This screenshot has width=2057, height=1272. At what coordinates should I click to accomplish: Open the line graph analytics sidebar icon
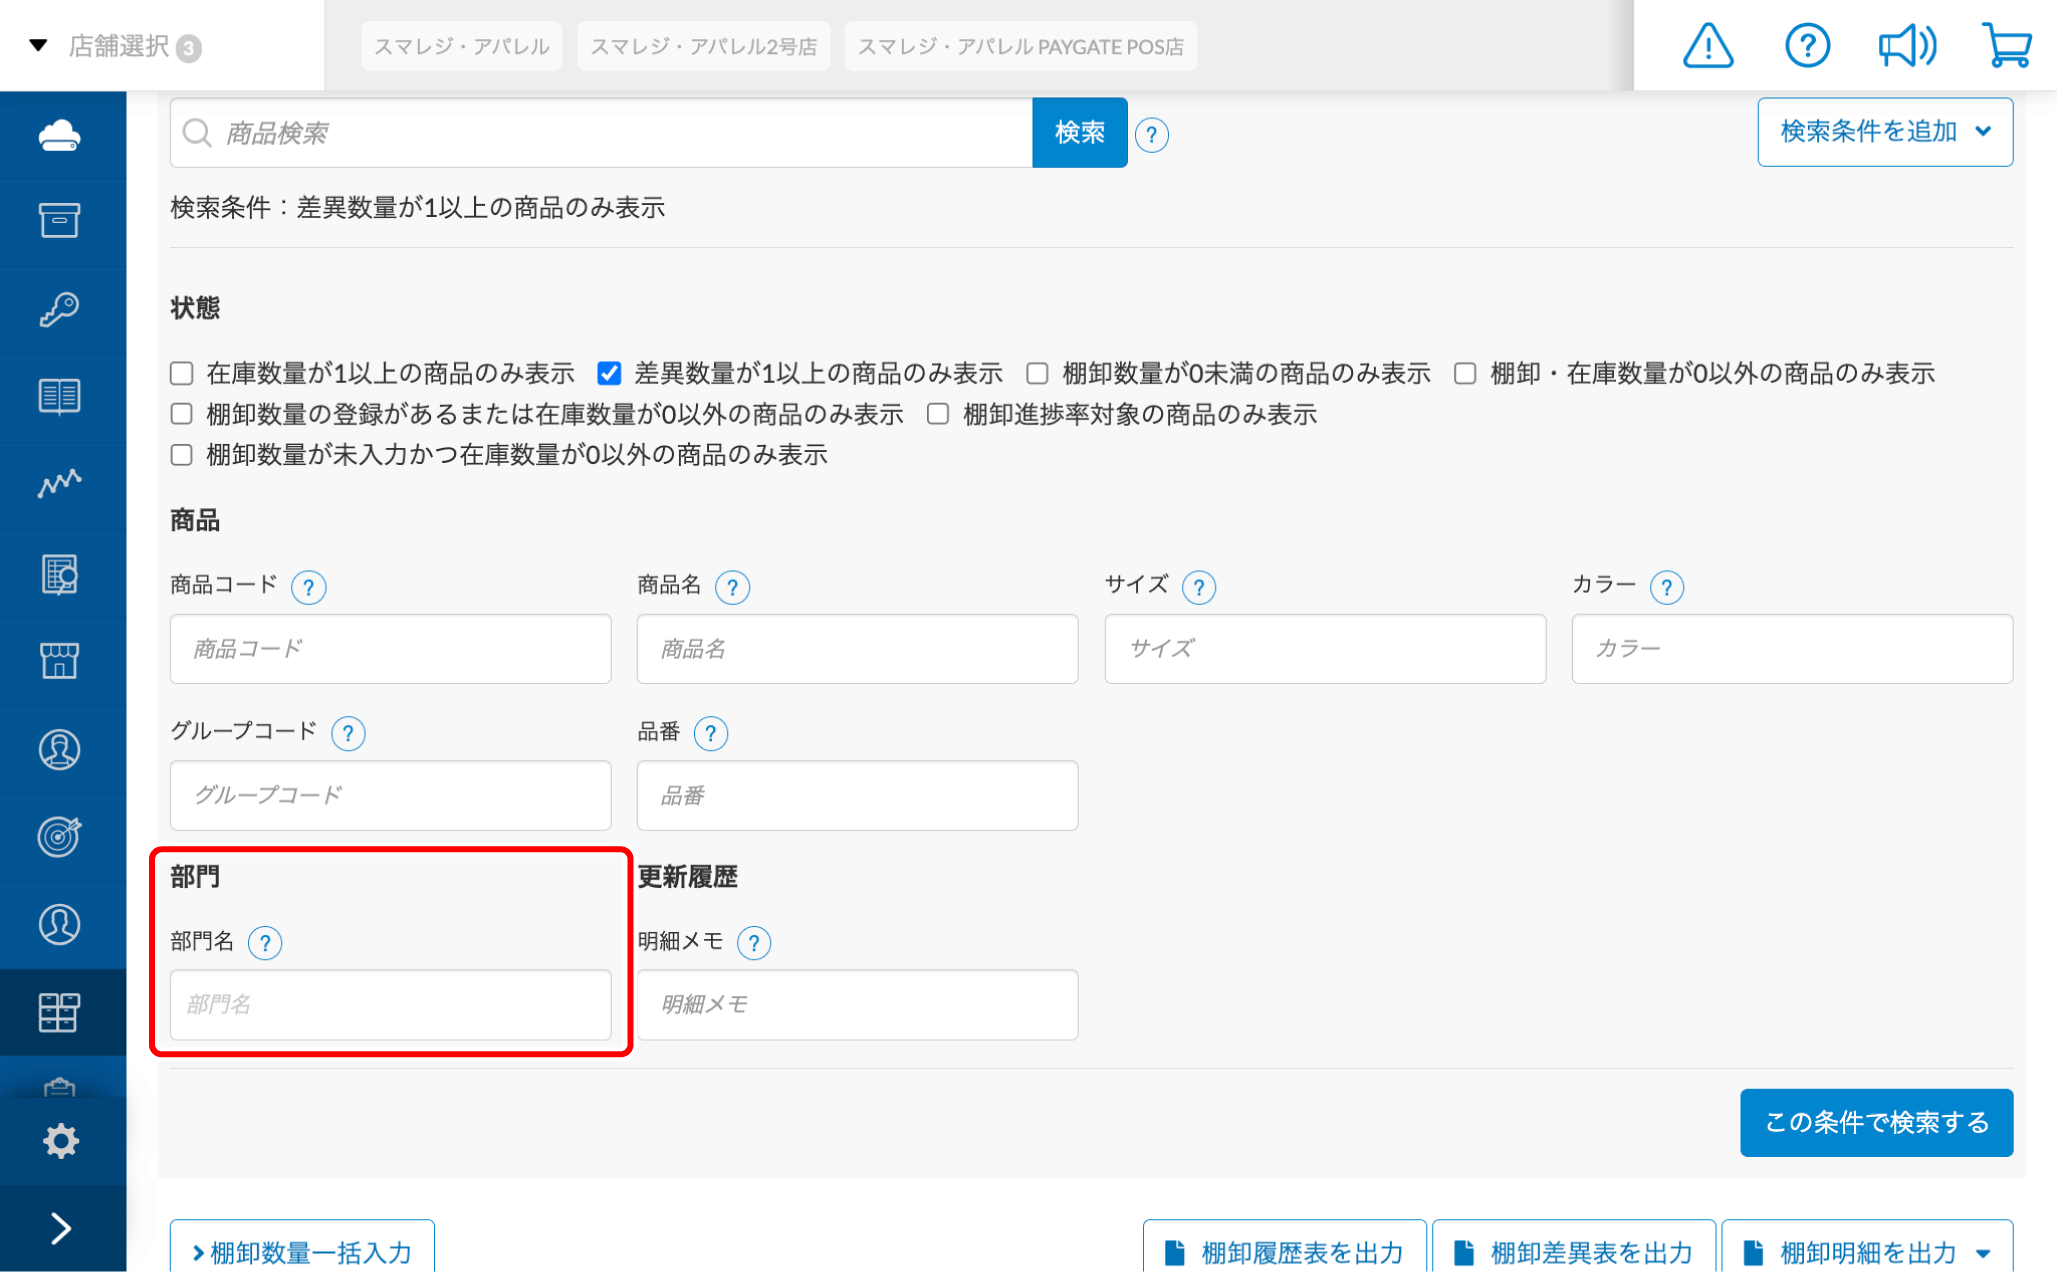pyautogui.click(x=60, y=484)
